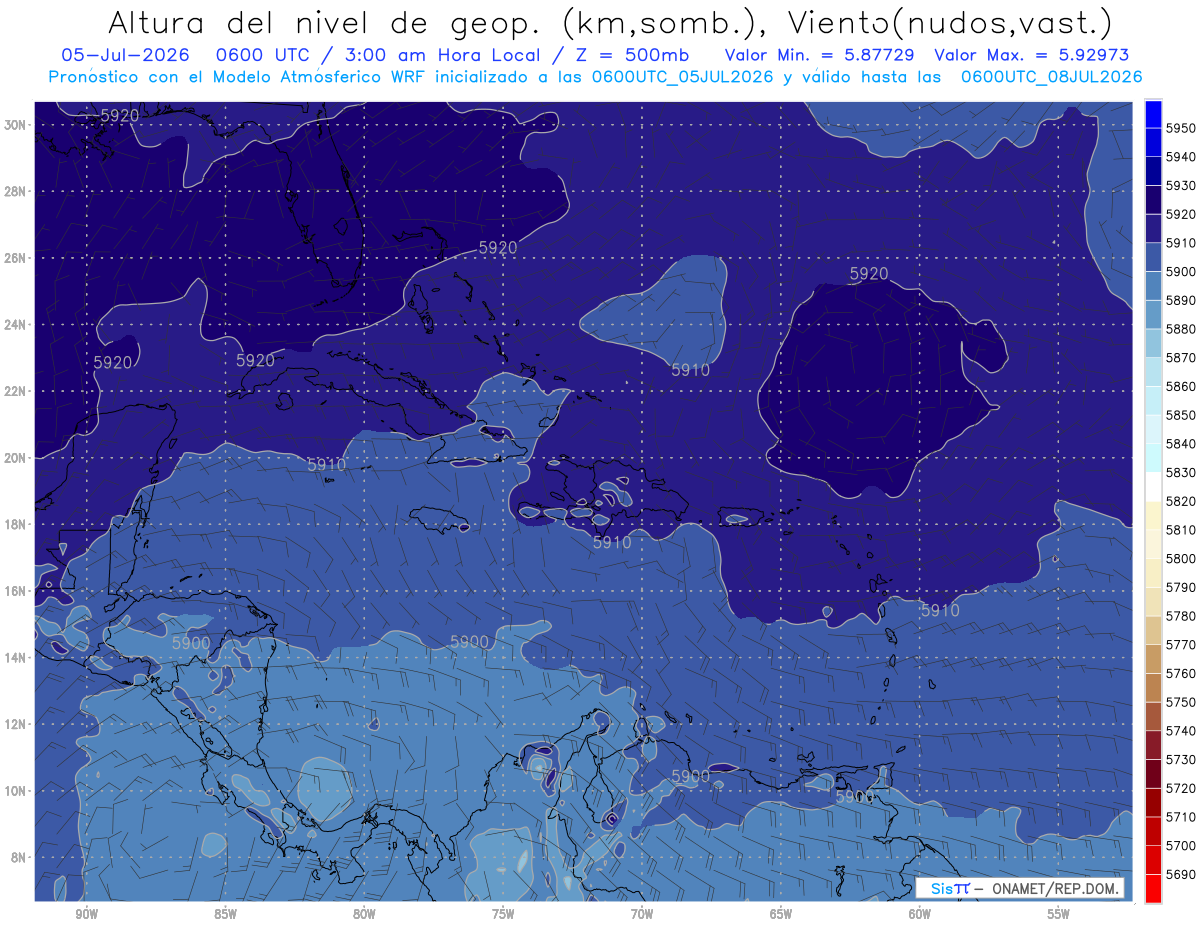The width and height of the screenshot is (1200, 927).
Task: Click the initialization time "0600UTC_05JUL2026"
Action: click(x=682, y=76)
